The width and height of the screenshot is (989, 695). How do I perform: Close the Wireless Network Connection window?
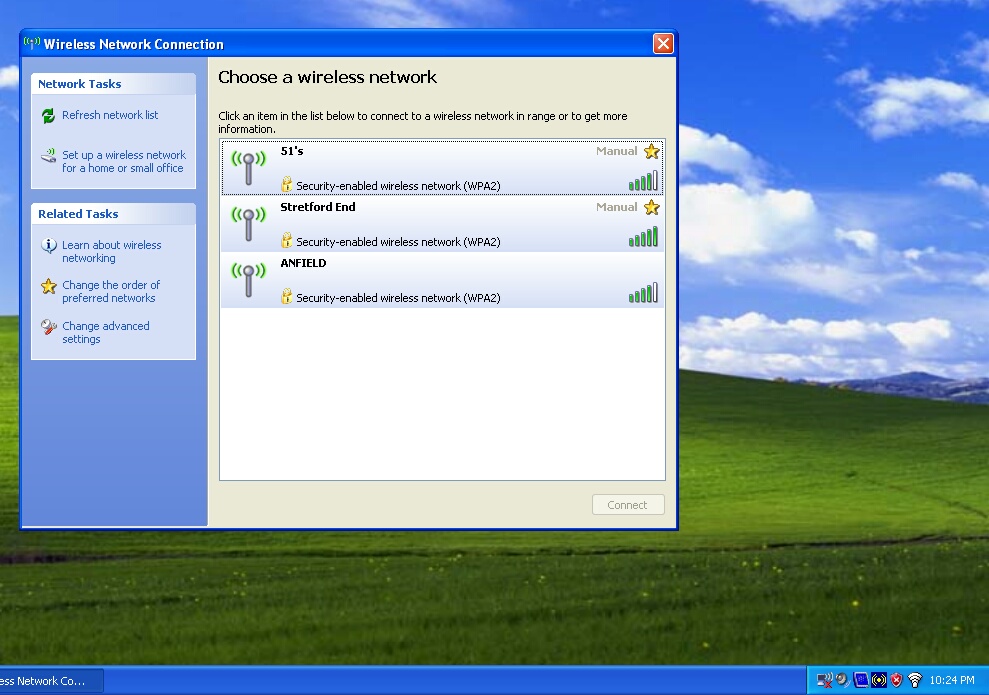663,44
